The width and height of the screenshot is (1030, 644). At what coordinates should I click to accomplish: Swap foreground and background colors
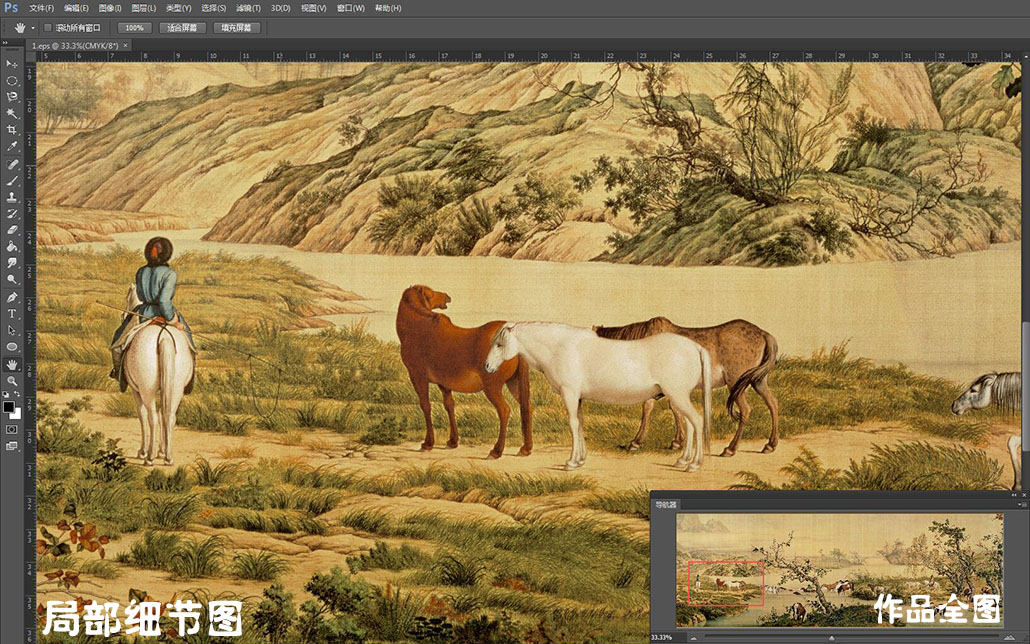[17, 394]
